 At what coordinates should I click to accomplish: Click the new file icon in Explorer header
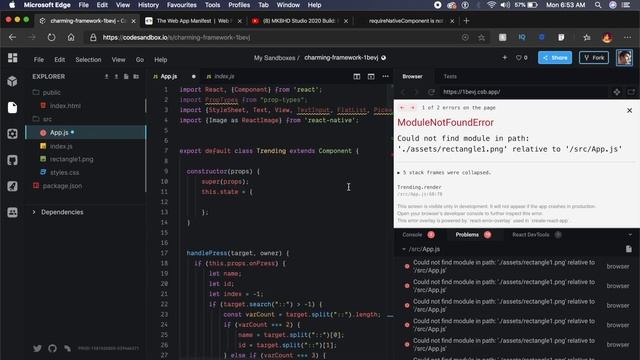(x=126, y=76)
